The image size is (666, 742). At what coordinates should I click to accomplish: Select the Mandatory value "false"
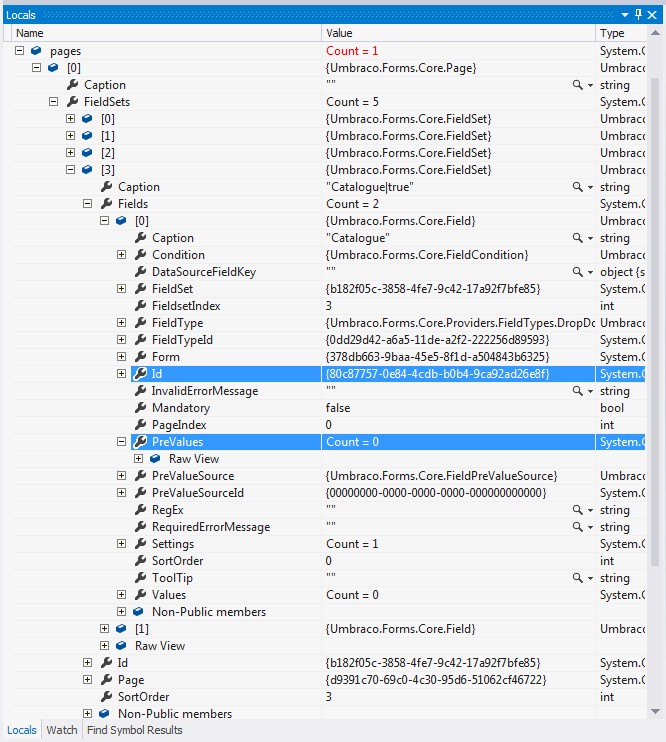(338, 408)
